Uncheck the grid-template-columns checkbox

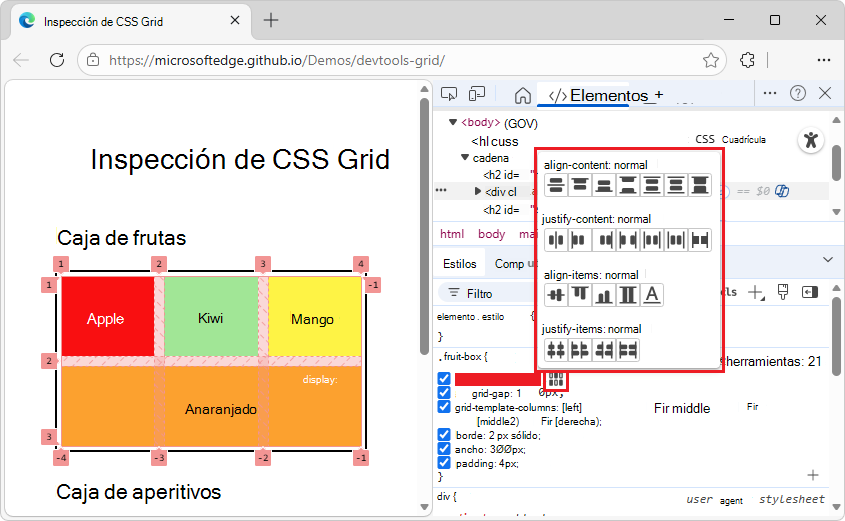point(444,407)
